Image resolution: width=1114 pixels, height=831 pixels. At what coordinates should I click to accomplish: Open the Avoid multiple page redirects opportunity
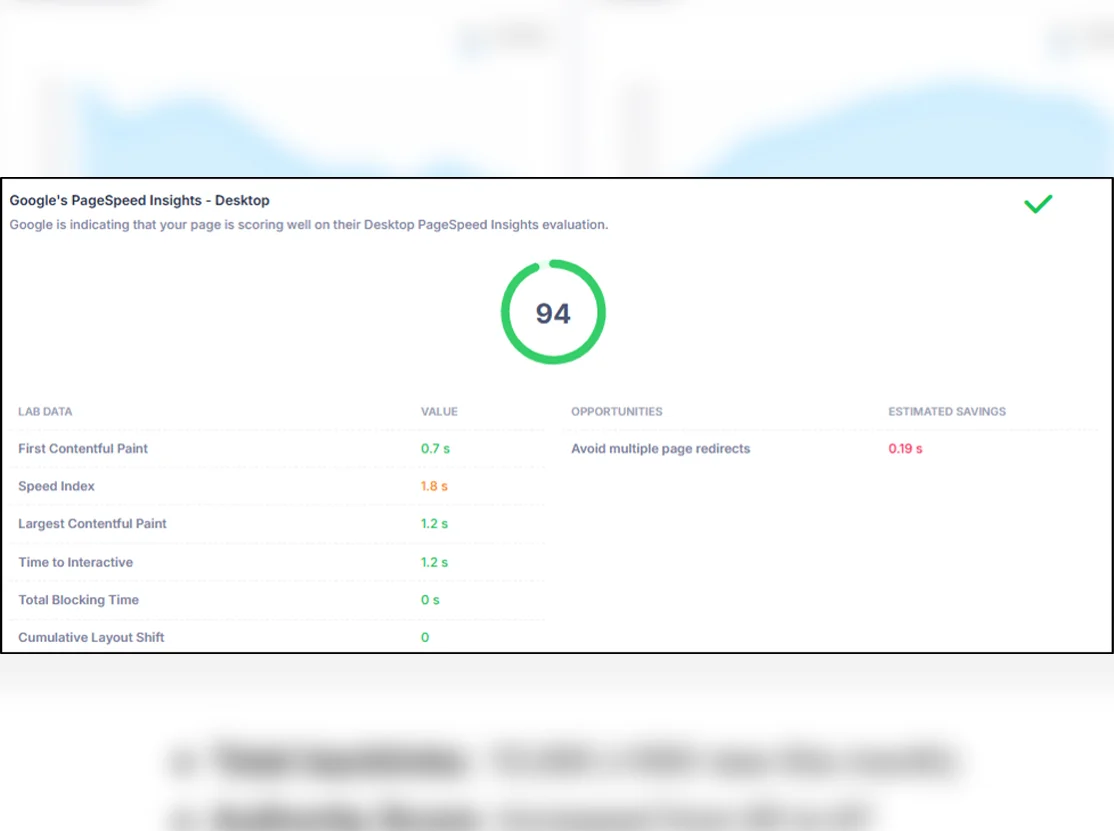click(x=660, y=449)
